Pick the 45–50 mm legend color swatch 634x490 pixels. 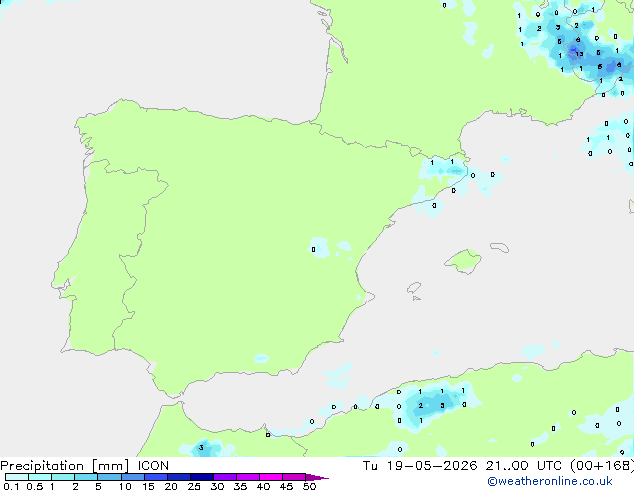[x=294, y=477]
